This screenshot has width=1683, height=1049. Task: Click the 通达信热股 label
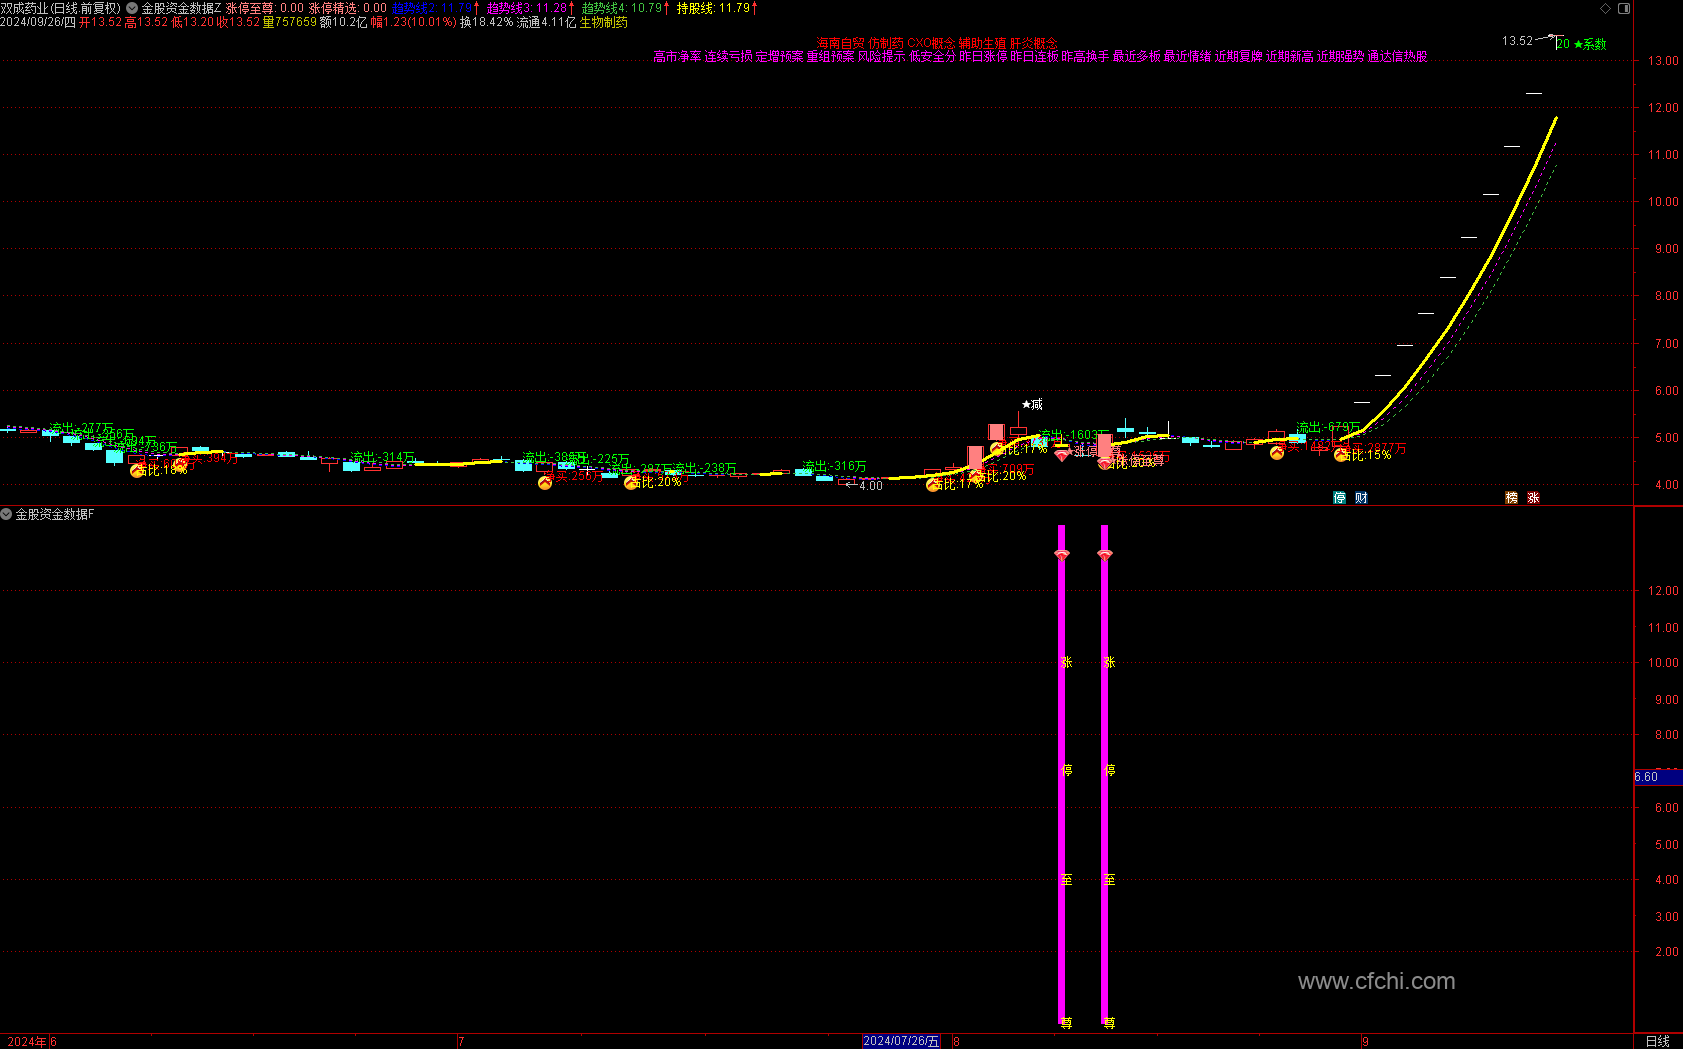pos(1397,57)
